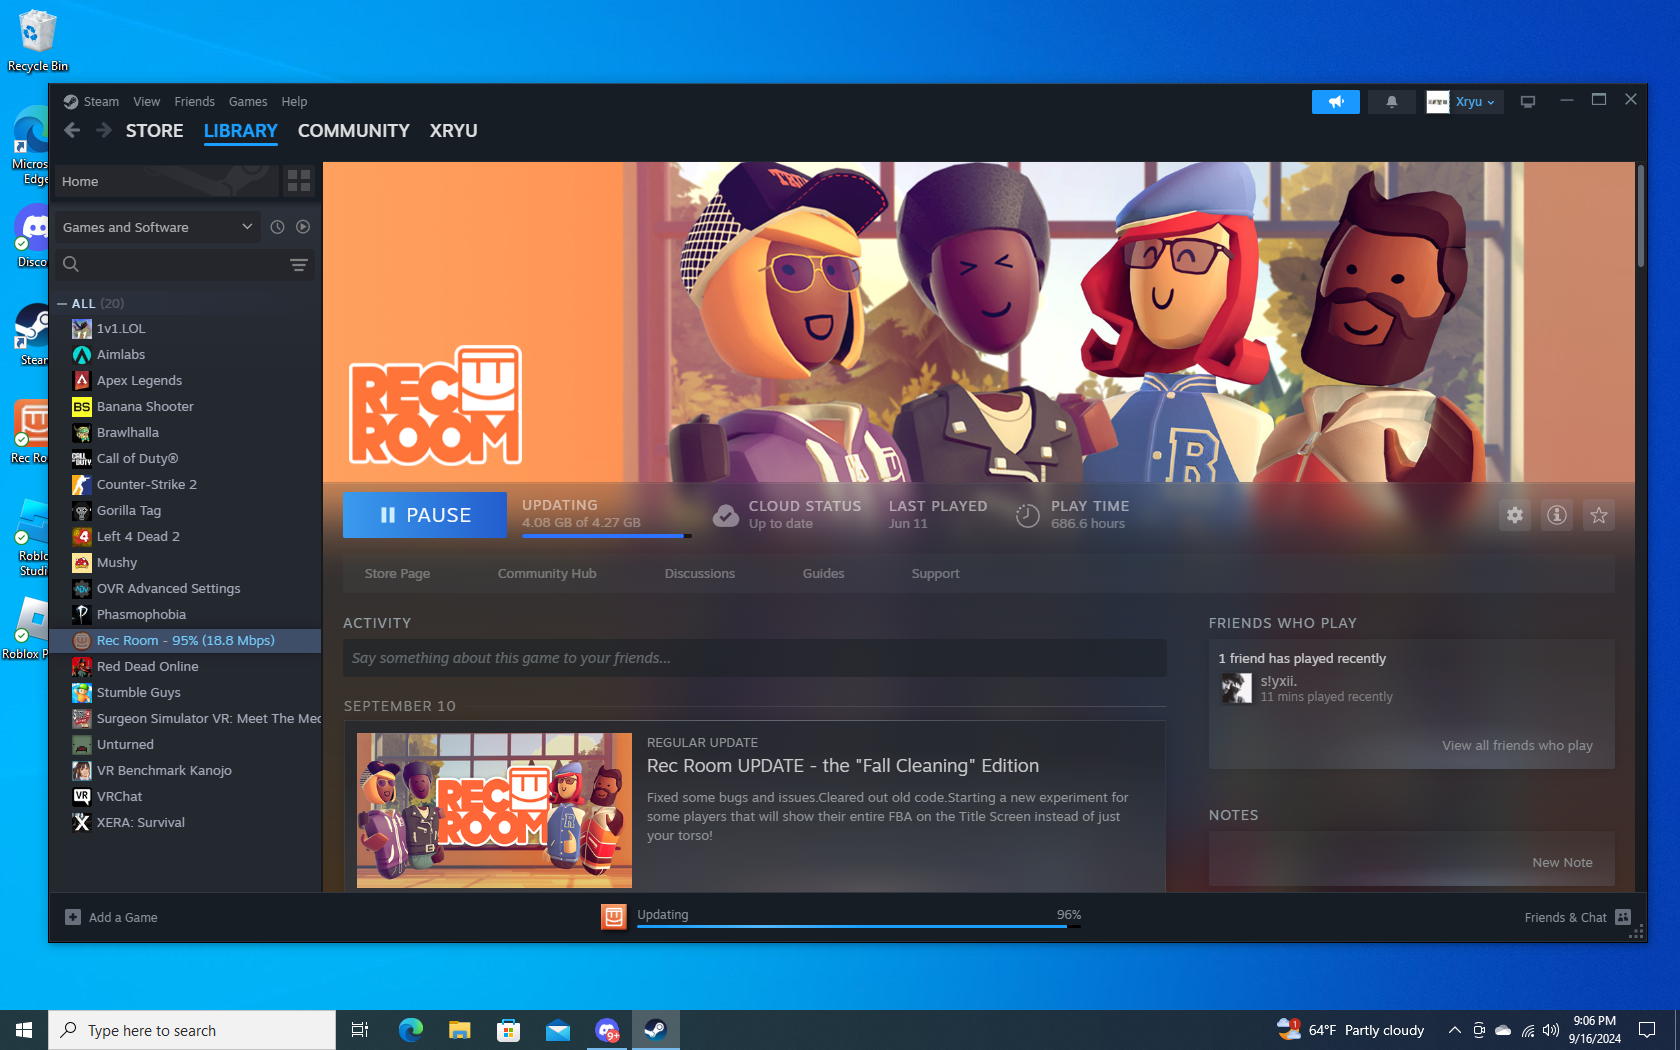The height and width of the screenshot is (1050, 1680).
Task: Open Microsoft Store from the taskbar
Action: coord(508,1030)
